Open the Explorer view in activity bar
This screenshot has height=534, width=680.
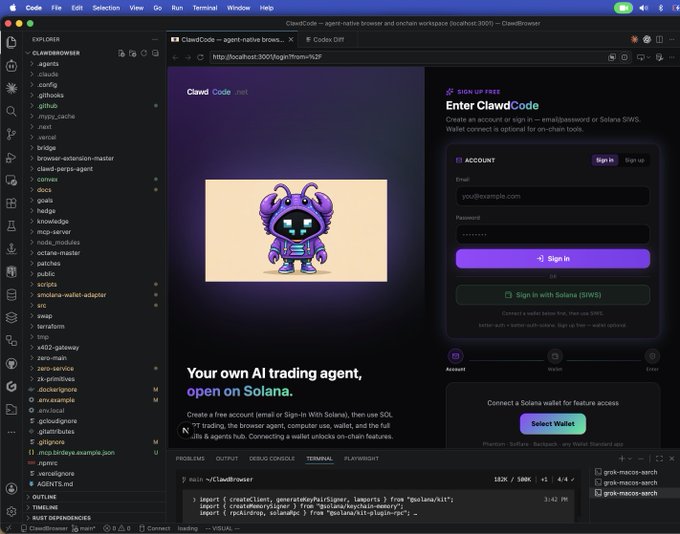(x=11, y=42)
